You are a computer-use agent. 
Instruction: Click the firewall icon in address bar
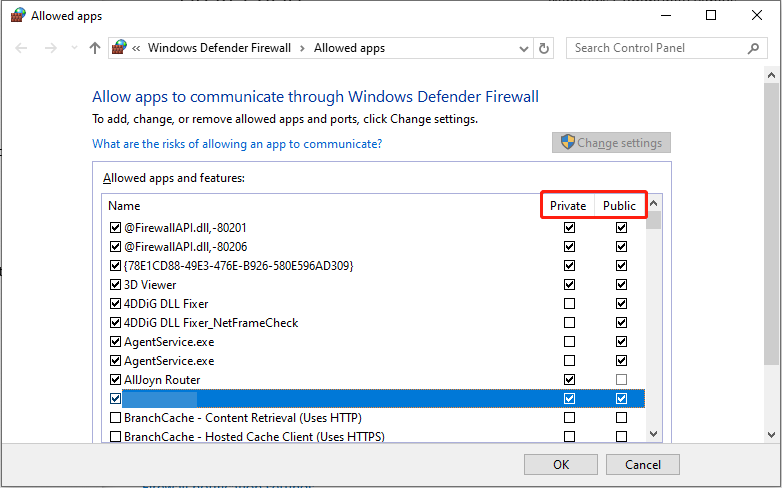point(120,48)
